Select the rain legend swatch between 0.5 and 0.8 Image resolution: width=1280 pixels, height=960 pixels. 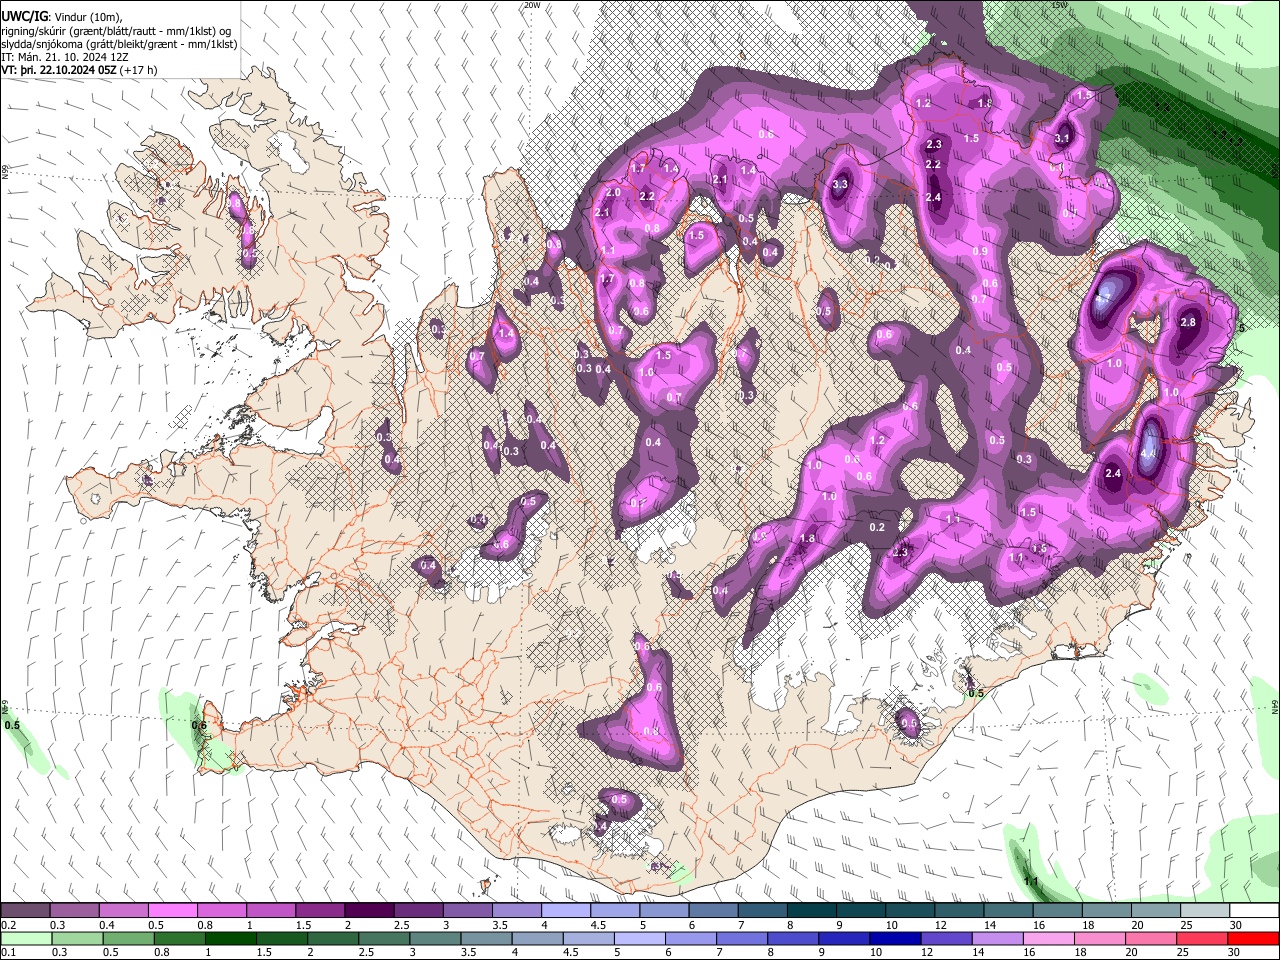128,938
